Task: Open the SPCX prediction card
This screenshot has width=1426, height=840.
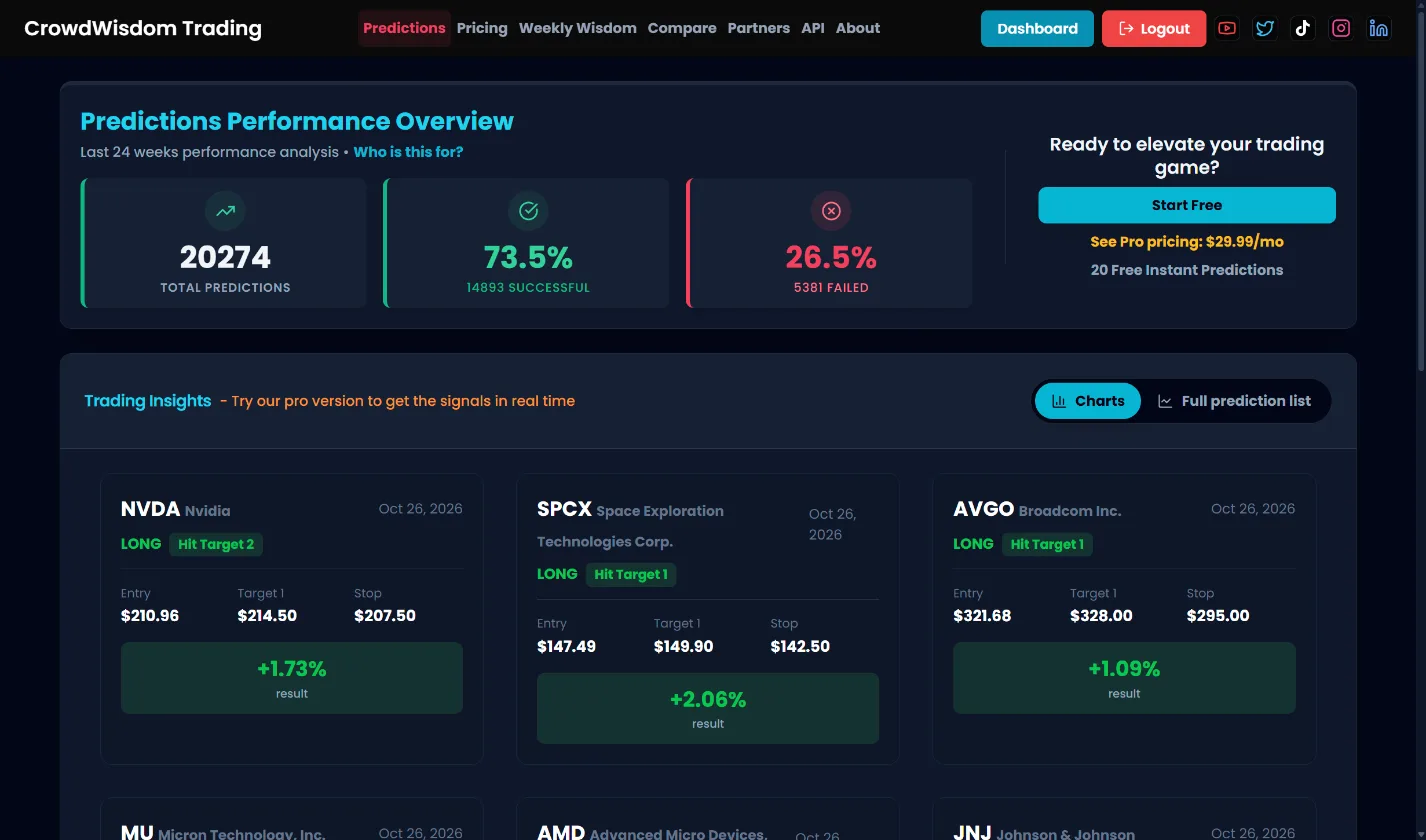Action: (x=708, y=619)
